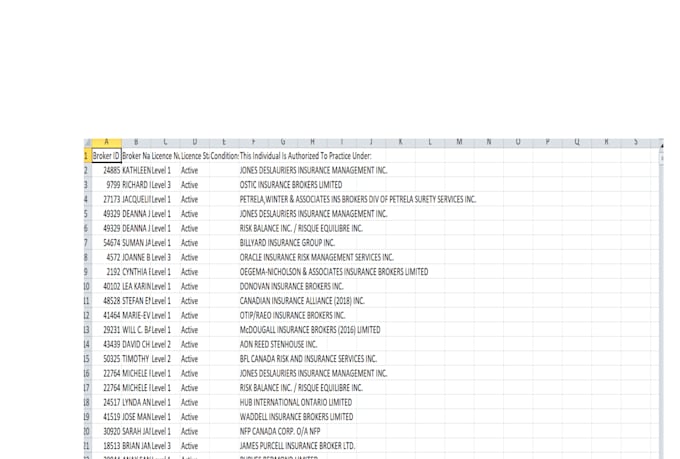This screenshot has width=680, height=459.
Task: Click the KATHLEEN name cell
Action: coord(136,170)
